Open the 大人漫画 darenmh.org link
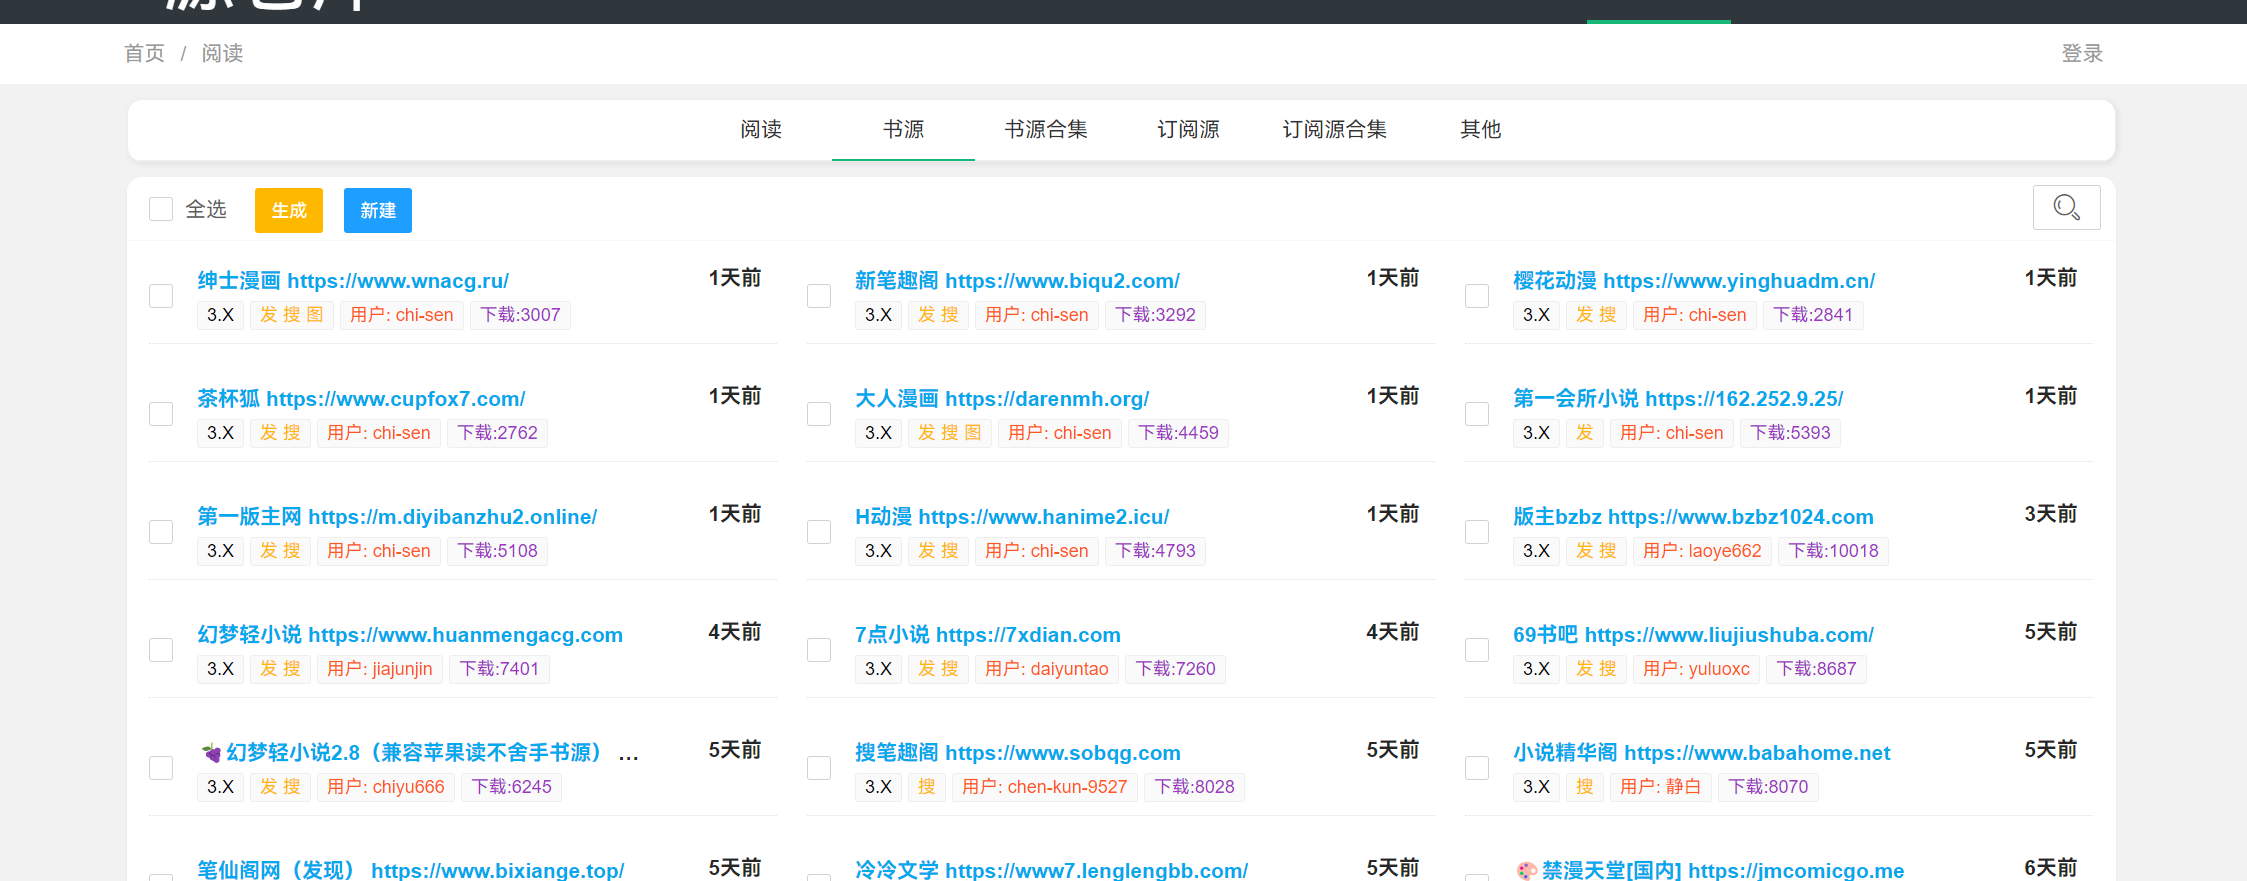 pos(1001,399)
